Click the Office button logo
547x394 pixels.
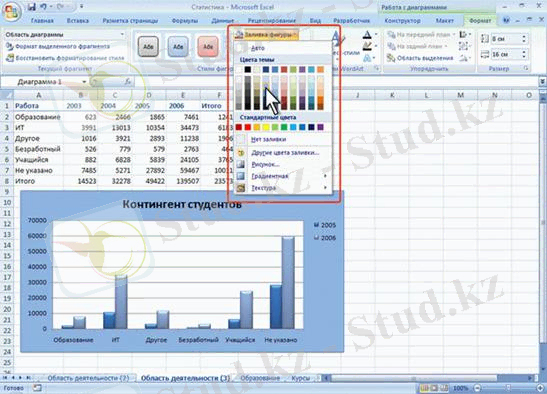pos(12,11)
